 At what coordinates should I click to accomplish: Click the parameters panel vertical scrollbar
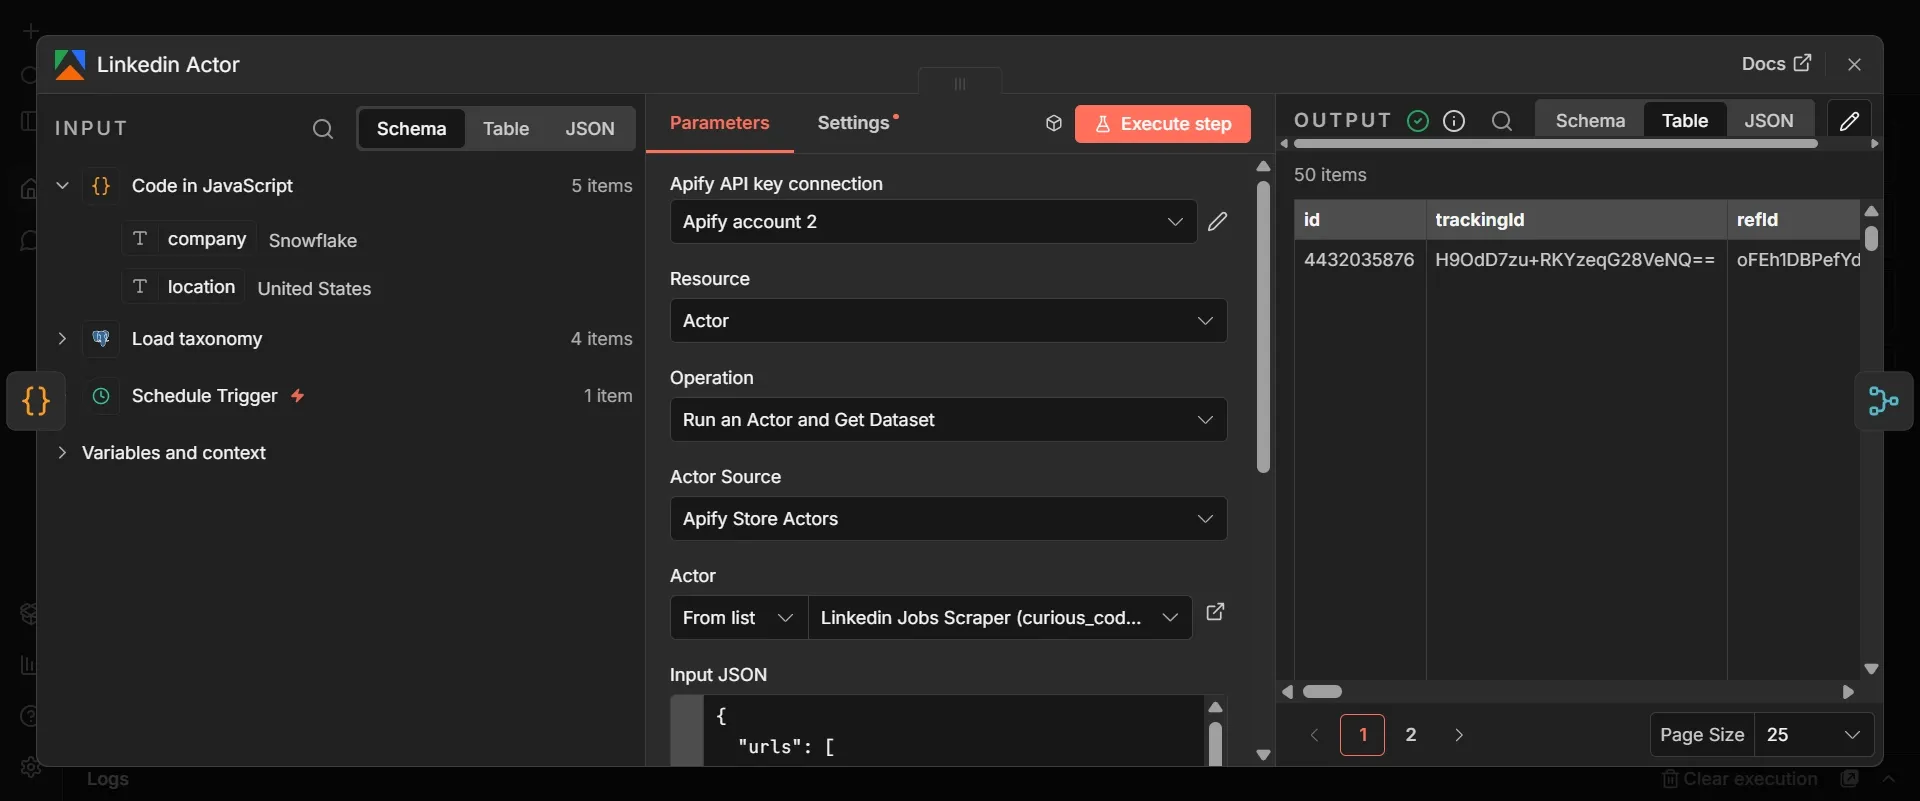[1263, 325]
